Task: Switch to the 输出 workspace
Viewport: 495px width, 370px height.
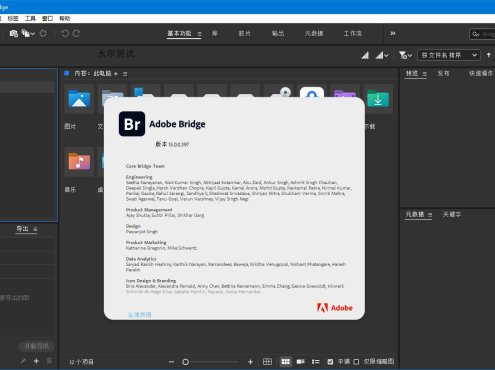Action: (x=278, y=33)
